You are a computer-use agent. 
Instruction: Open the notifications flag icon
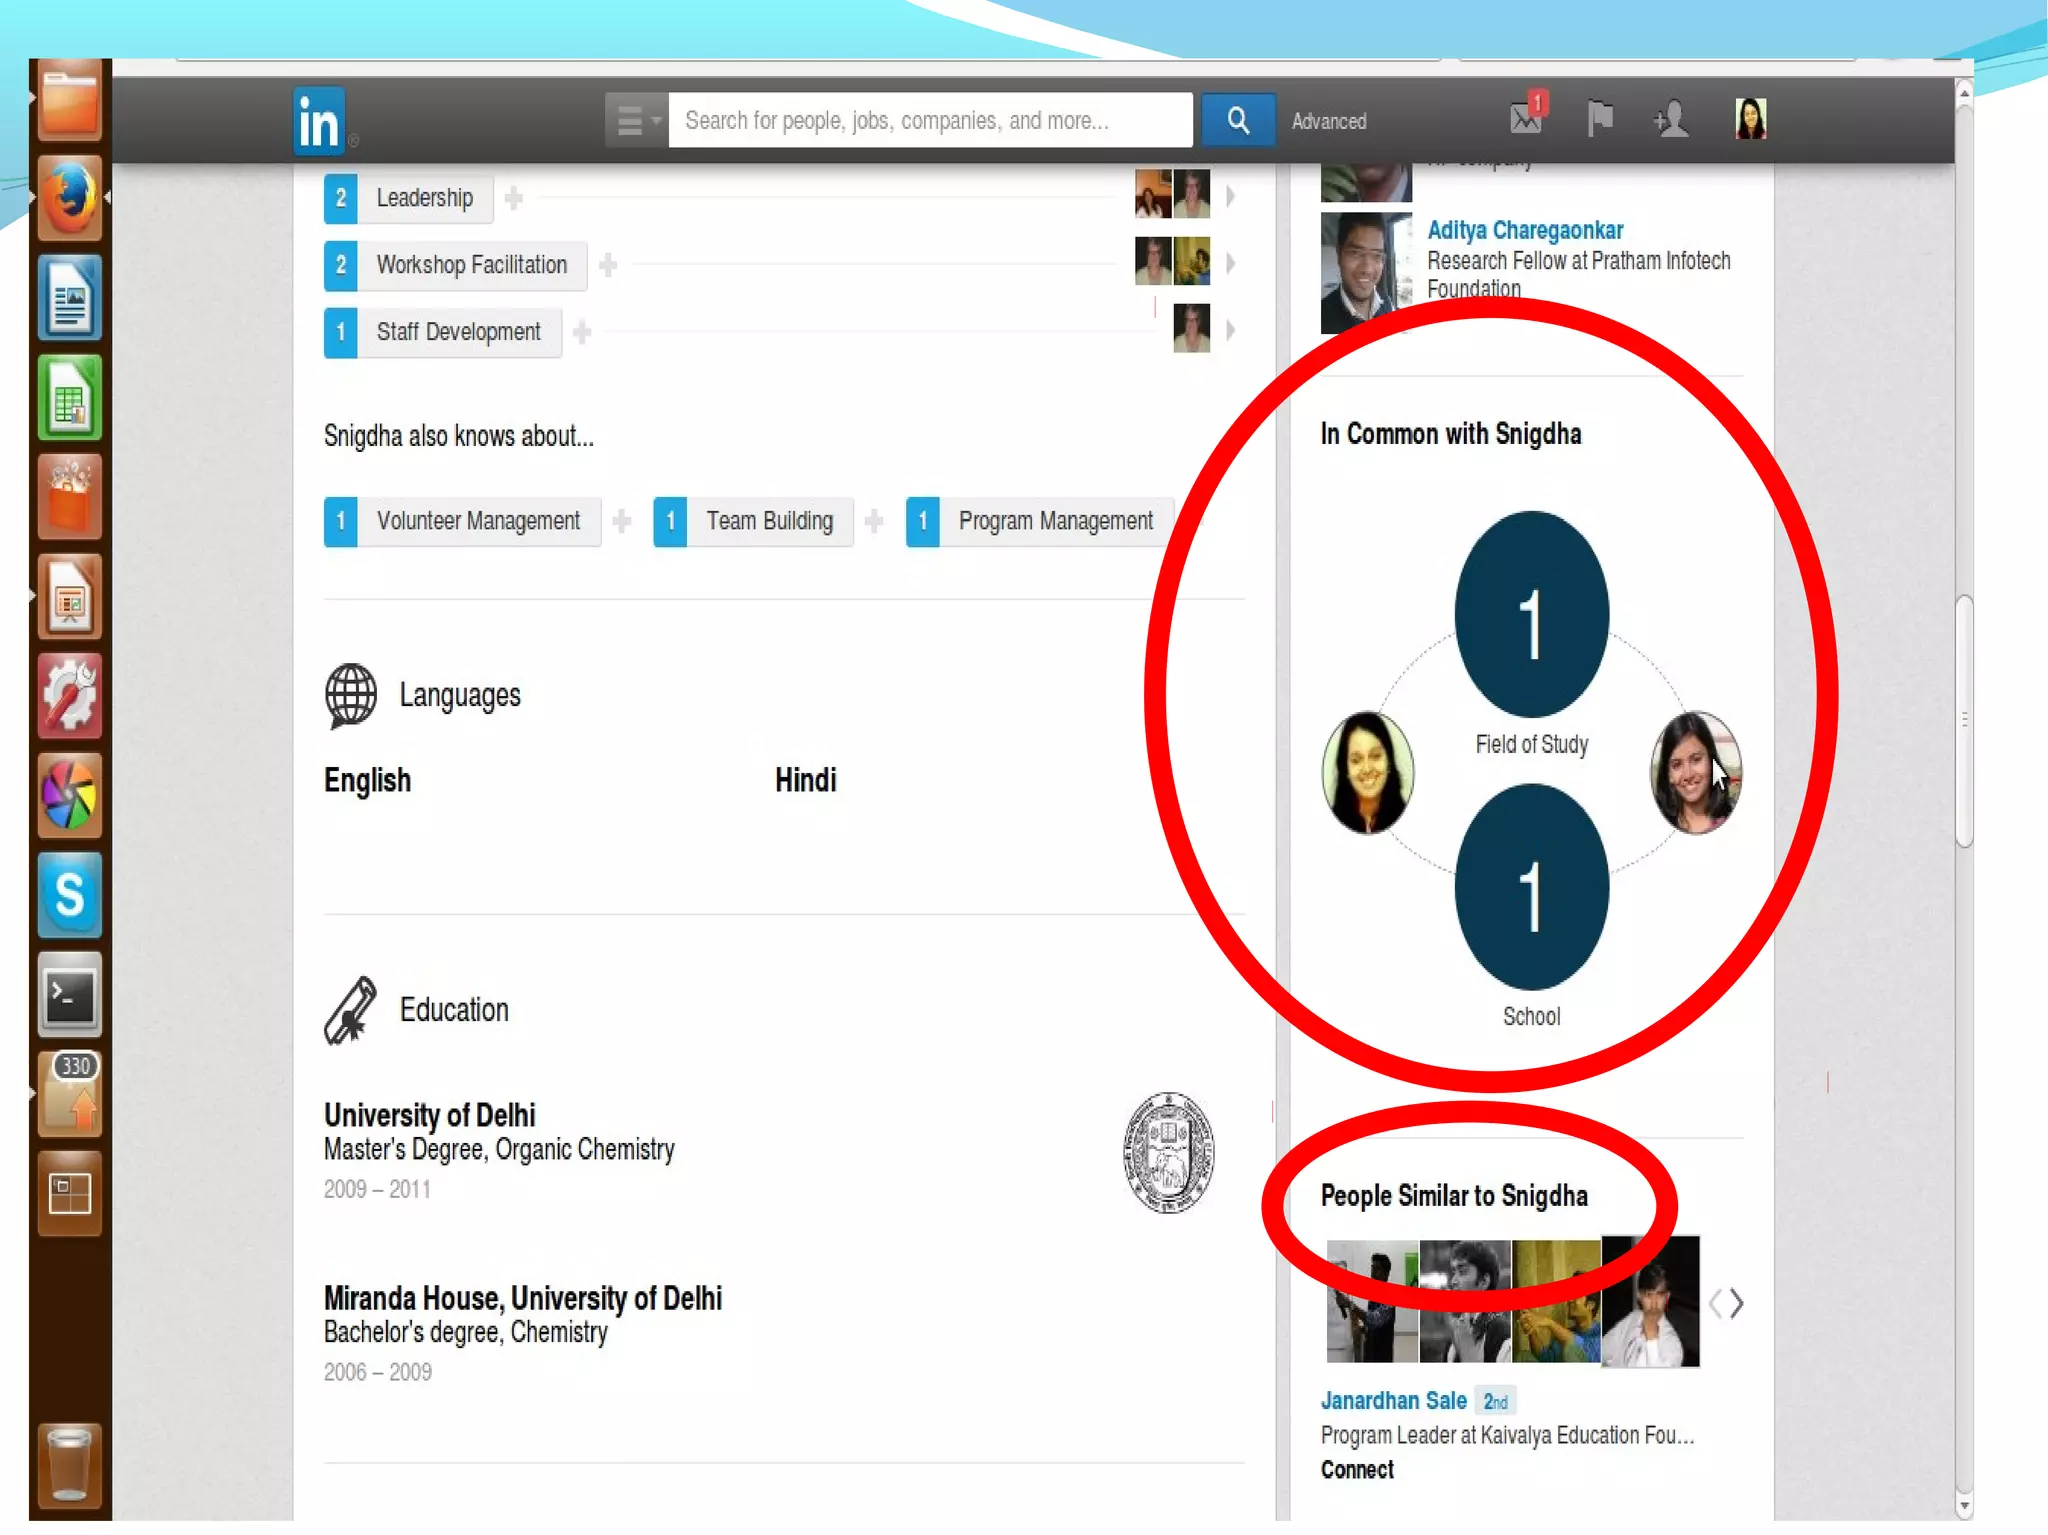point(1599,119)
